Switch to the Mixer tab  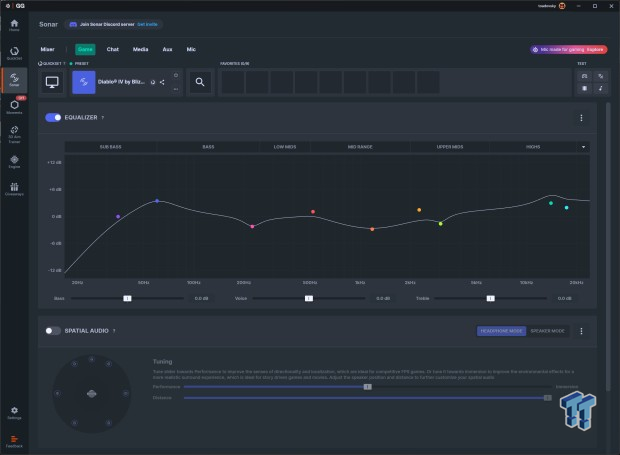click(47, 49)
